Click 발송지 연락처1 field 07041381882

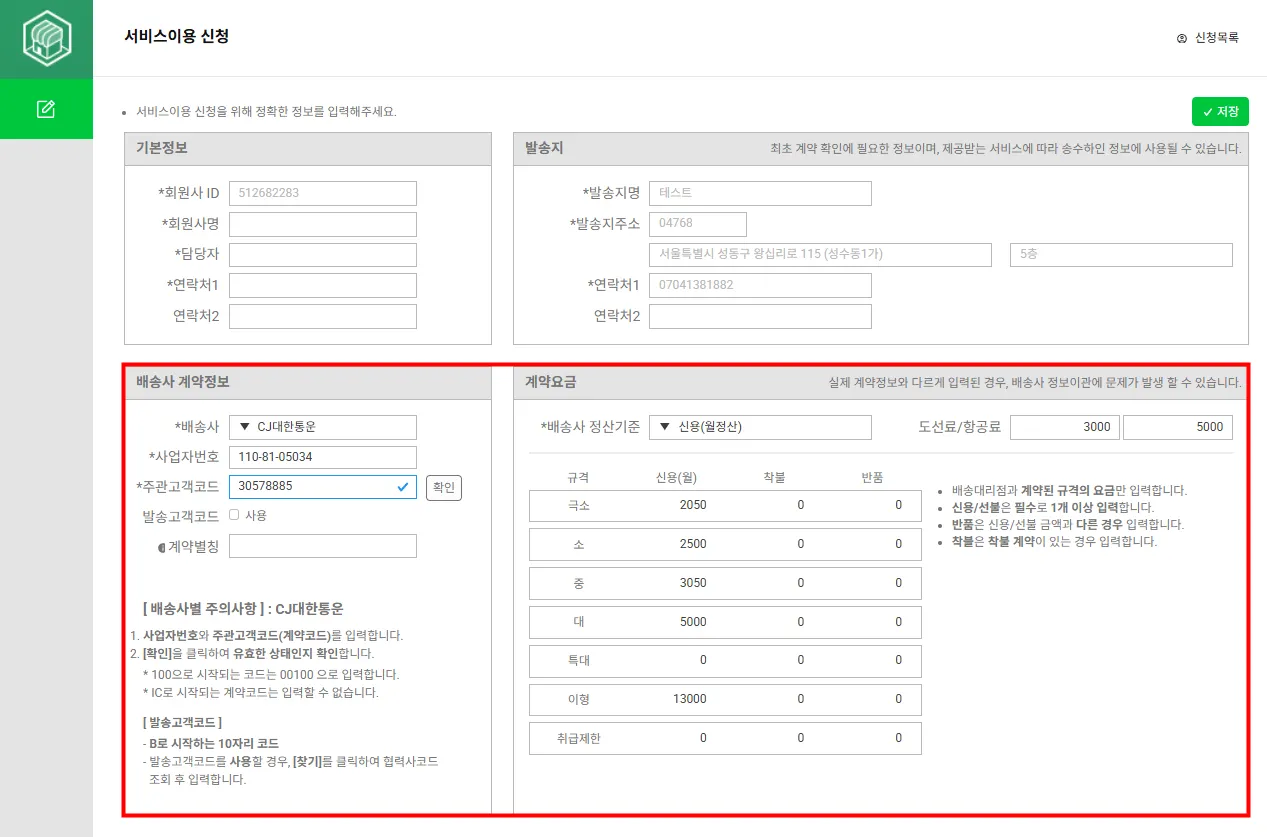[760, 286]
